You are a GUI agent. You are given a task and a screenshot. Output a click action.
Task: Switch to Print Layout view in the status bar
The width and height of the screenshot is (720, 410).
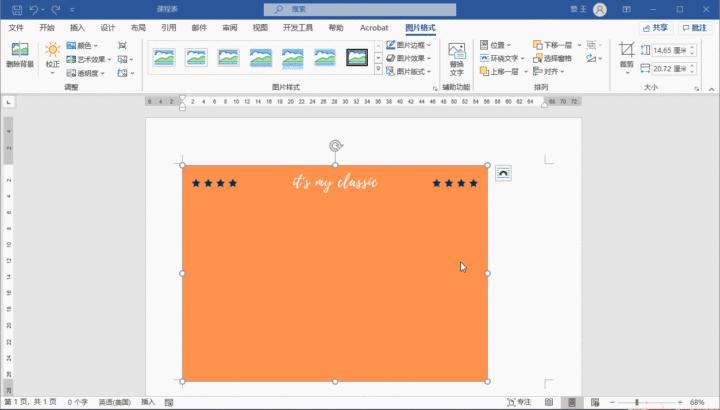[572, 402]
